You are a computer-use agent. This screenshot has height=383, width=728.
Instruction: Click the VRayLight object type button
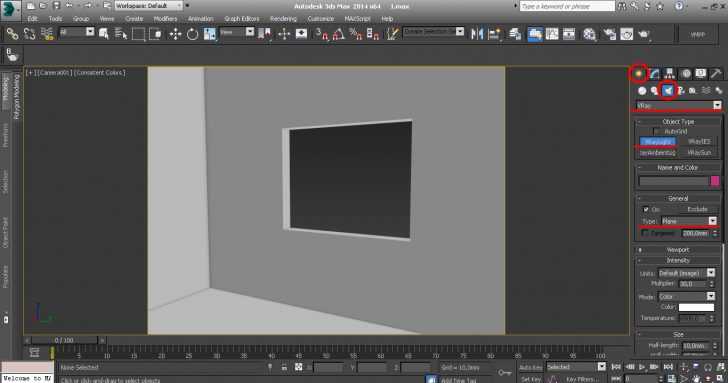[657, 142]
